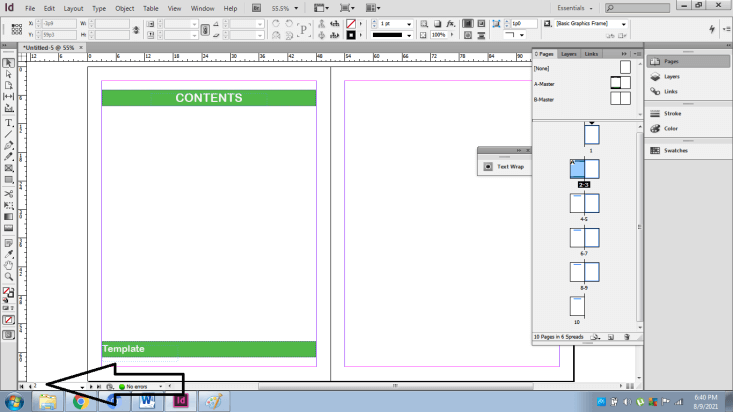The image size is (733, 412).
Task: Select the Scissors tool
Action: 8,194
